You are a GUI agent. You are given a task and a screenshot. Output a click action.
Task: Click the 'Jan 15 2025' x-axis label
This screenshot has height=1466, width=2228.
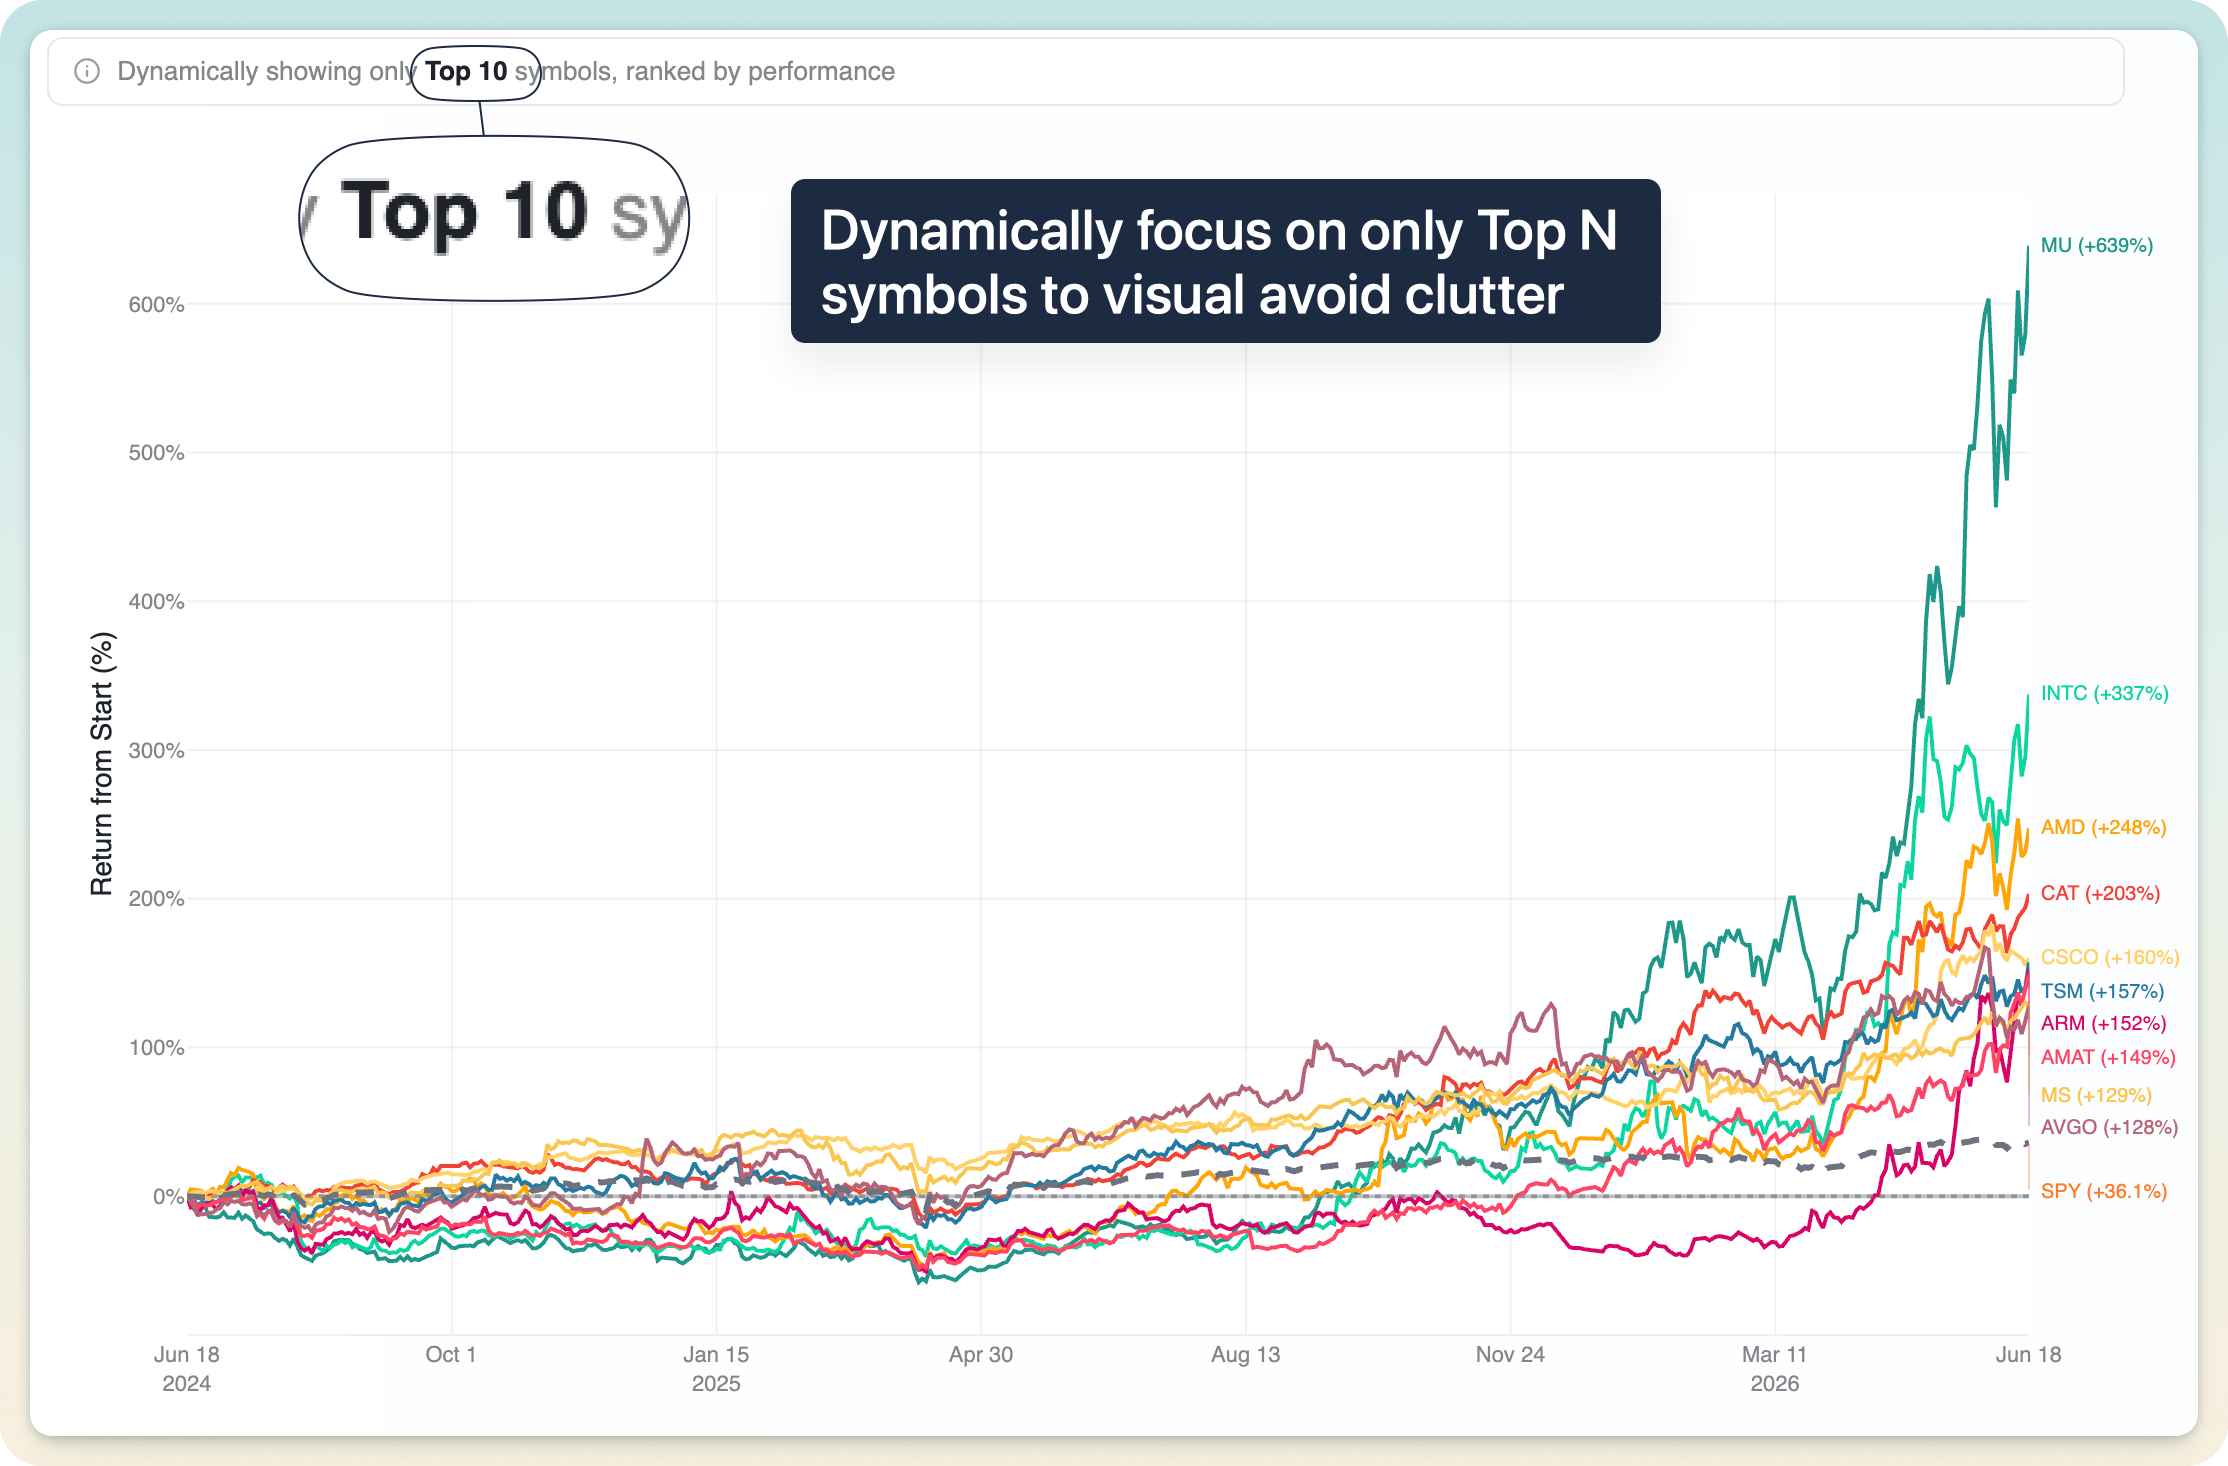click(716, 1369)
